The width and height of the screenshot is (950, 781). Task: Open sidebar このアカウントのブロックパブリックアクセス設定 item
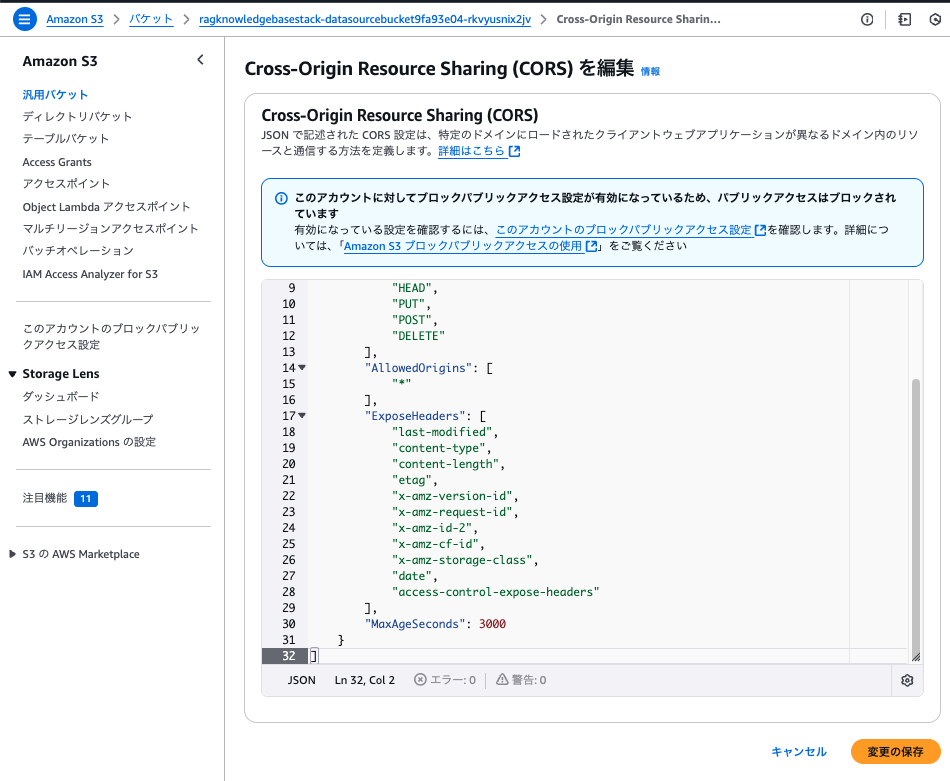tap(111, 336)
